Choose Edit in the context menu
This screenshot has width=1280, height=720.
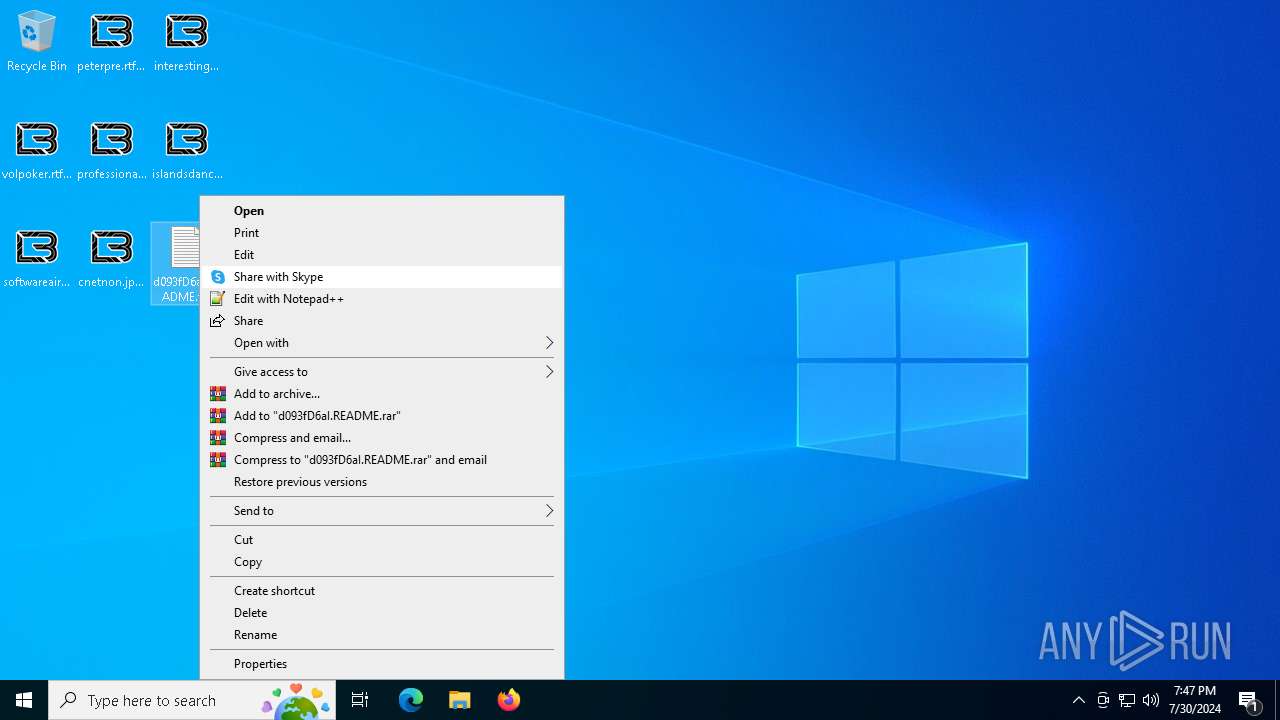382,255
